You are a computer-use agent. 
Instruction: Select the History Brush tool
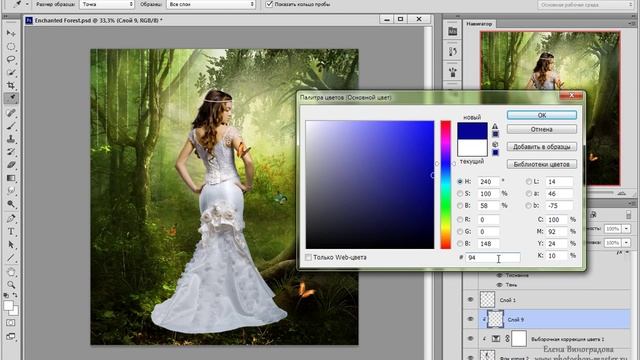point(11,152)
